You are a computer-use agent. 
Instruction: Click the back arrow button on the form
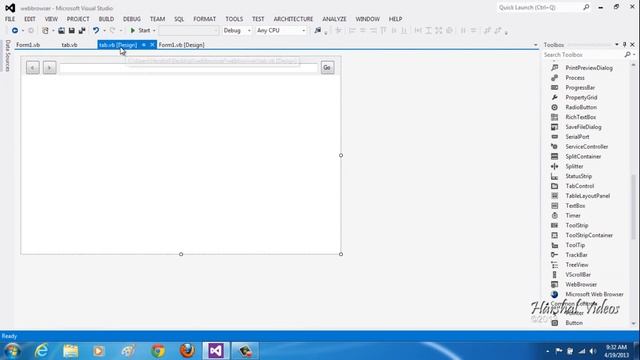pos(33,67)
